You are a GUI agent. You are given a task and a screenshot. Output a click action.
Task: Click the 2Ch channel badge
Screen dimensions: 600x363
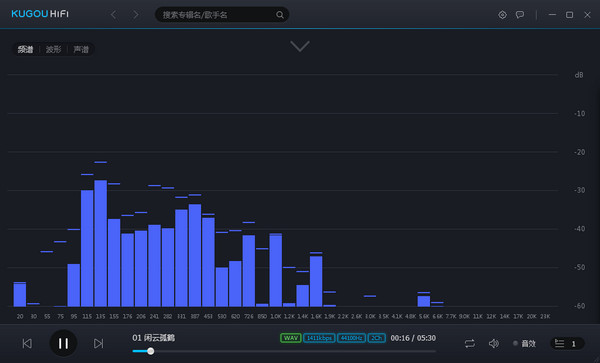pos(377,338)
